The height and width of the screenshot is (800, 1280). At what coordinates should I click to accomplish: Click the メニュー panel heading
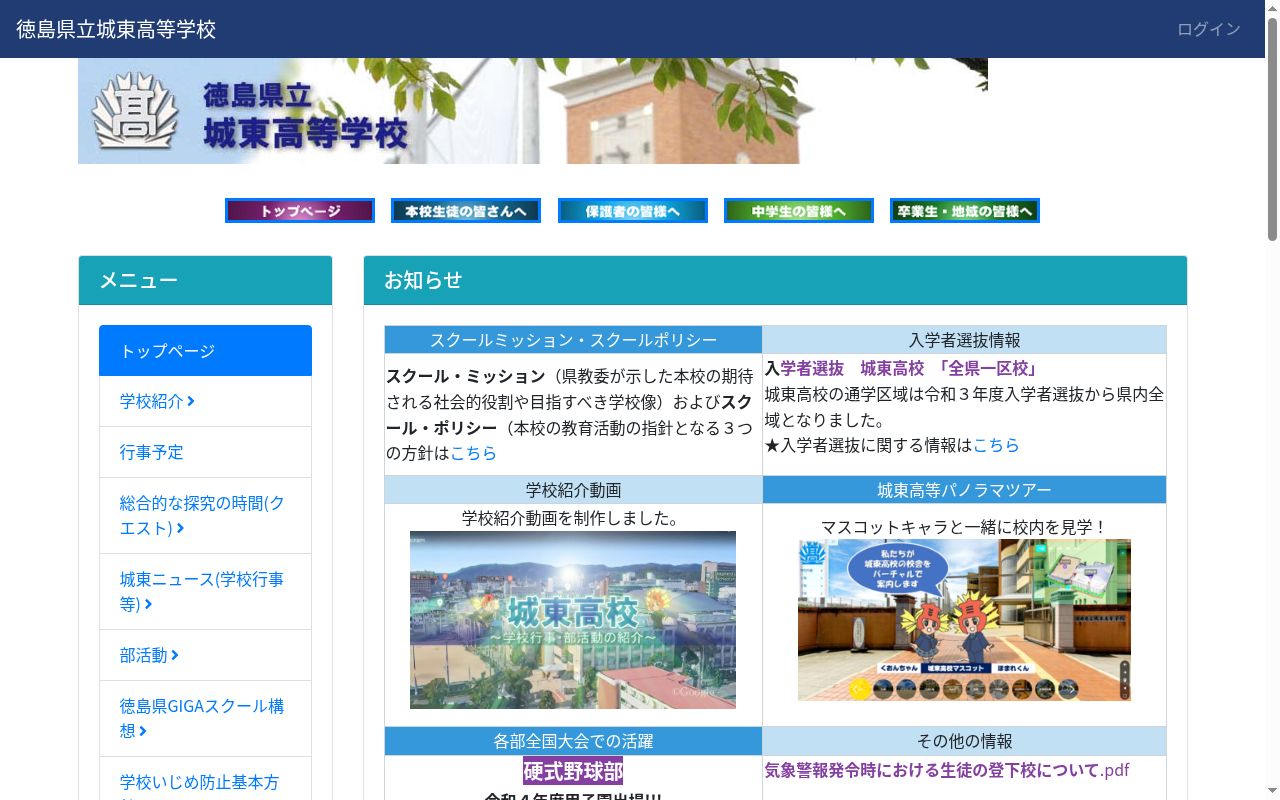pos(205,280)
